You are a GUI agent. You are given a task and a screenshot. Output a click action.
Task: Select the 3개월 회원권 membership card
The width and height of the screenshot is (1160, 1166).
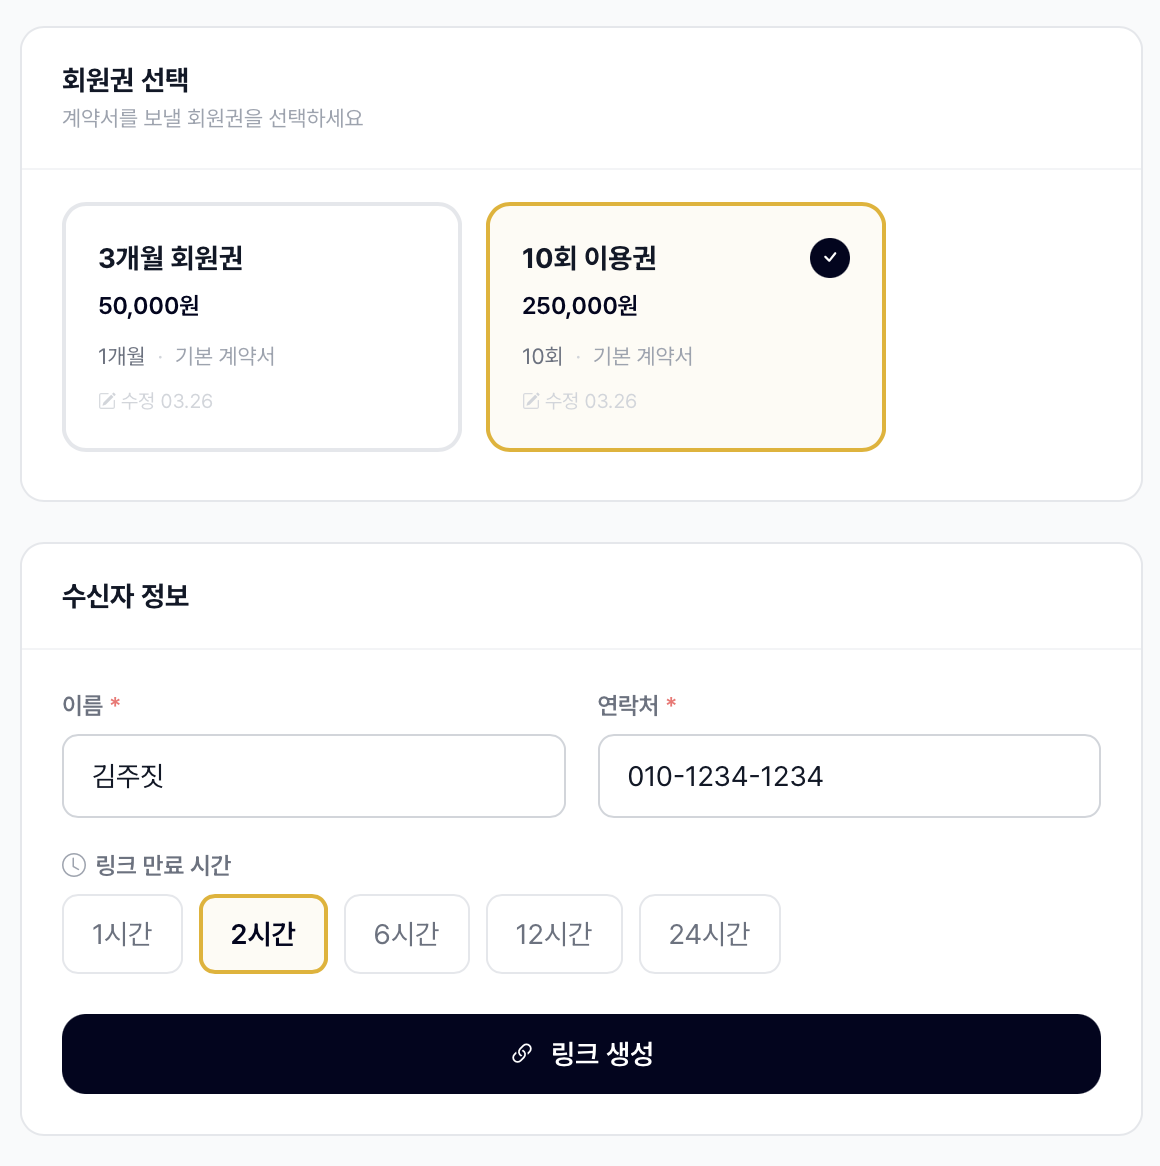tap(262, 327)
